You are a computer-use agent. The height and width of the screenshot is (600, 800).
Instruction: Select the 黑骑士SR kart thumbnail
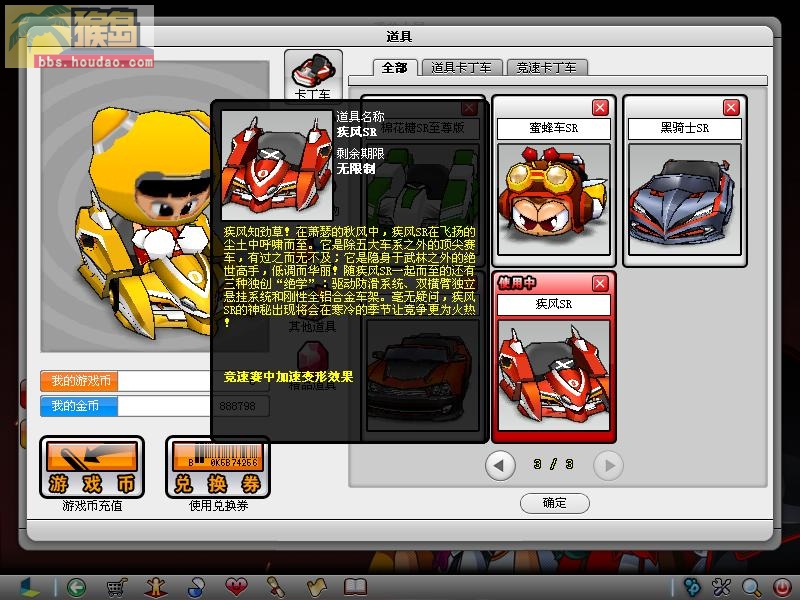685,199
